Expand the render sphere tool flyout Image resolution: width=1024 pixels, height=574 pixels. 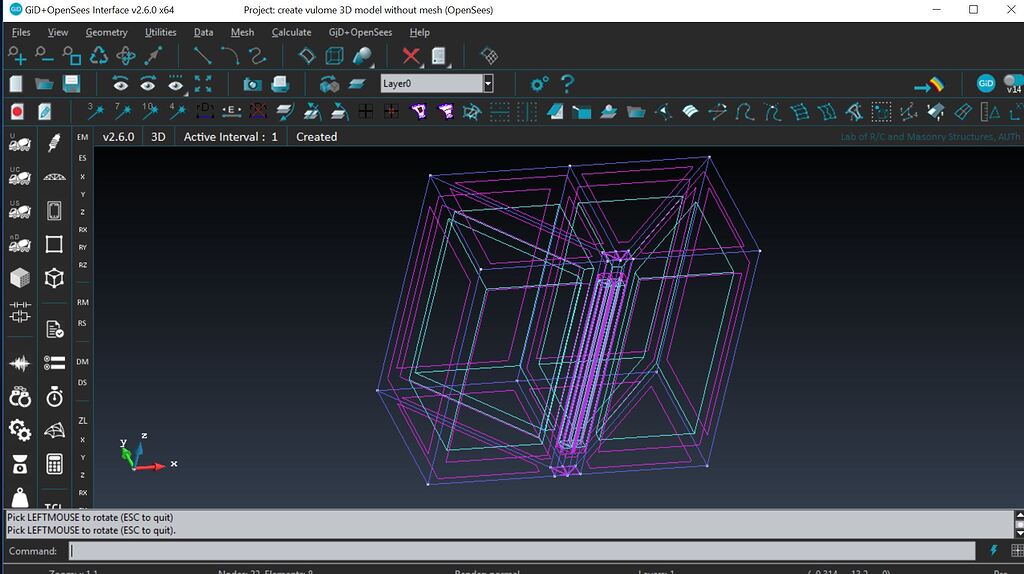tap(364, 56)
